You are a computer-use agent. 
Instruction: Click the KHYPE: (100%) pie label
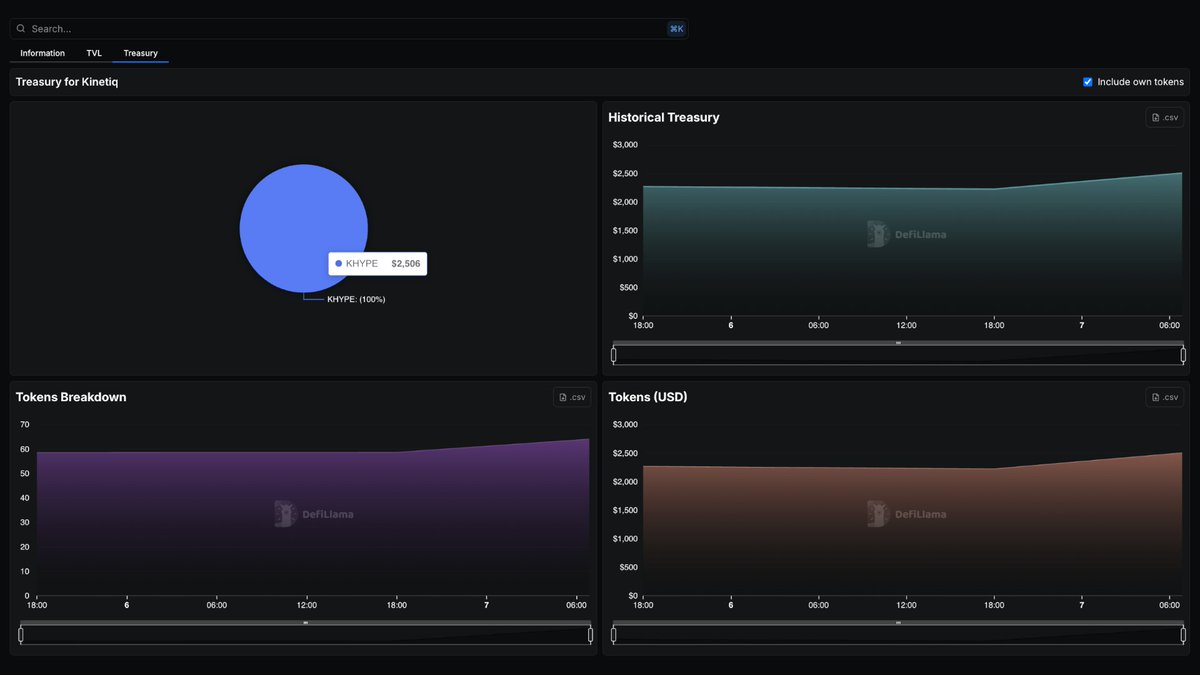coord(356,299)
